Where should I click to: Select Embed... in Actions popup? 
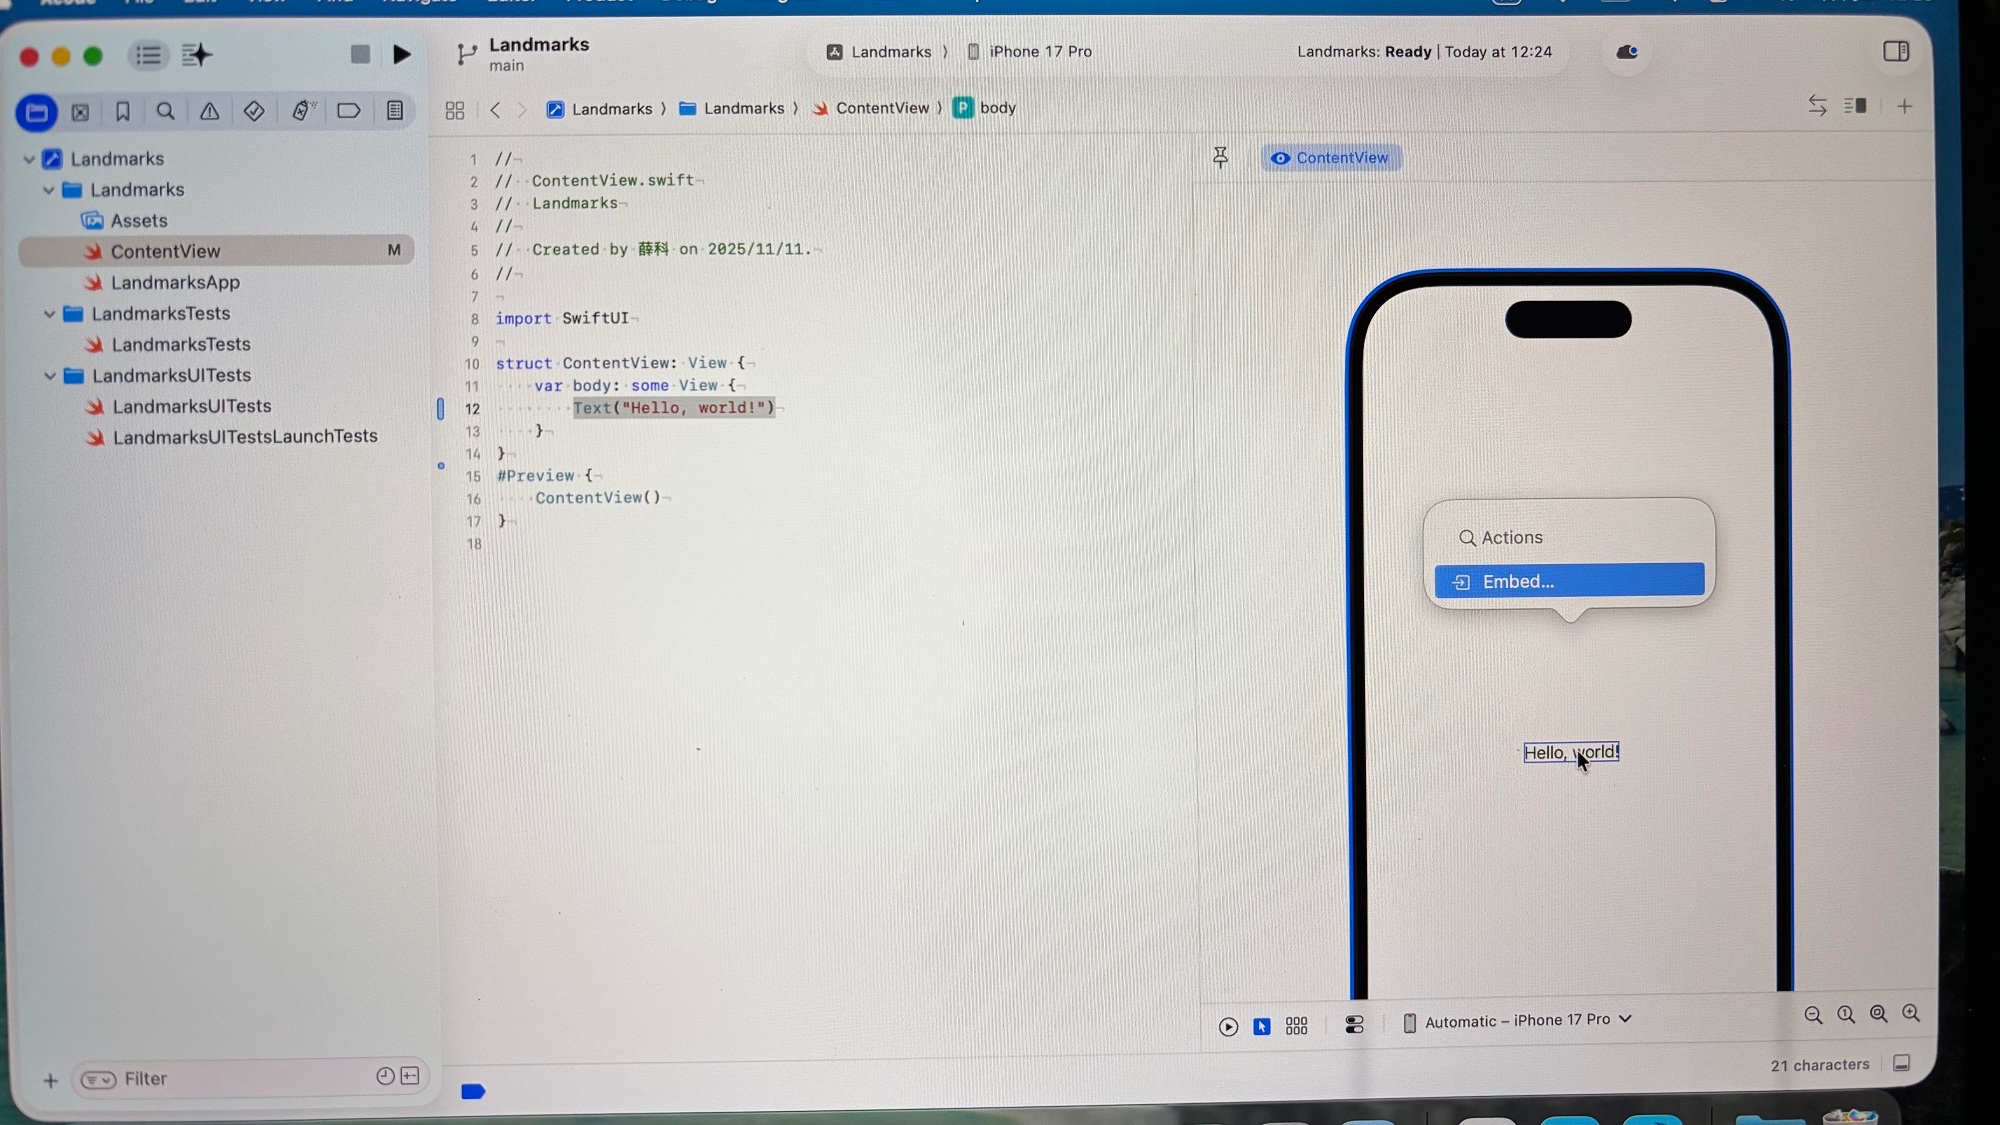point(1568,581)
